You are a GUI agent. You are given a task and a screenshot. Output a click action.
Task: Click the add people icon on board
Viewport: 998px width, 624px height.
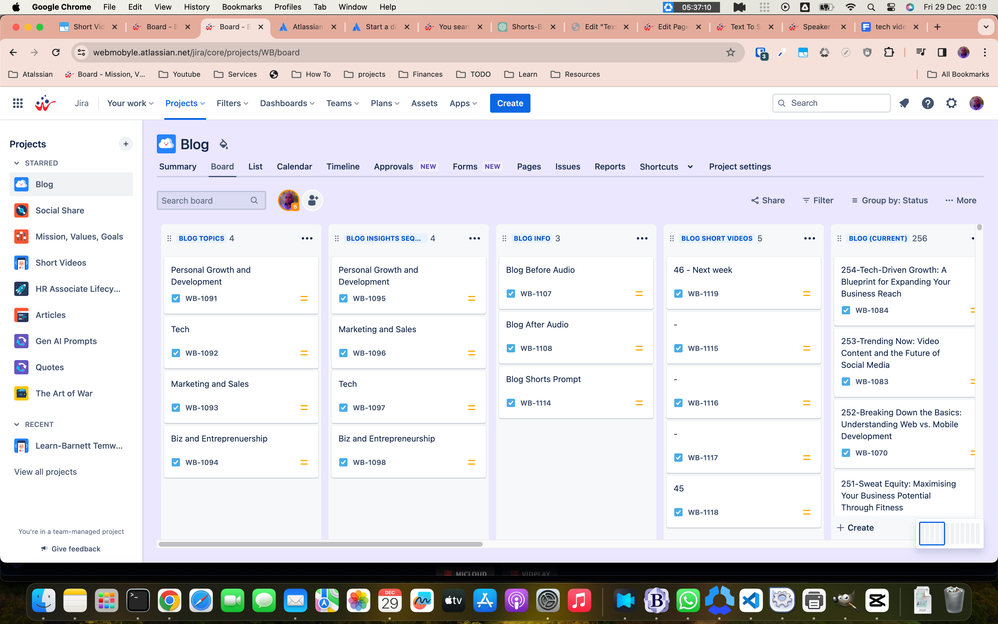tap(313, 201)
